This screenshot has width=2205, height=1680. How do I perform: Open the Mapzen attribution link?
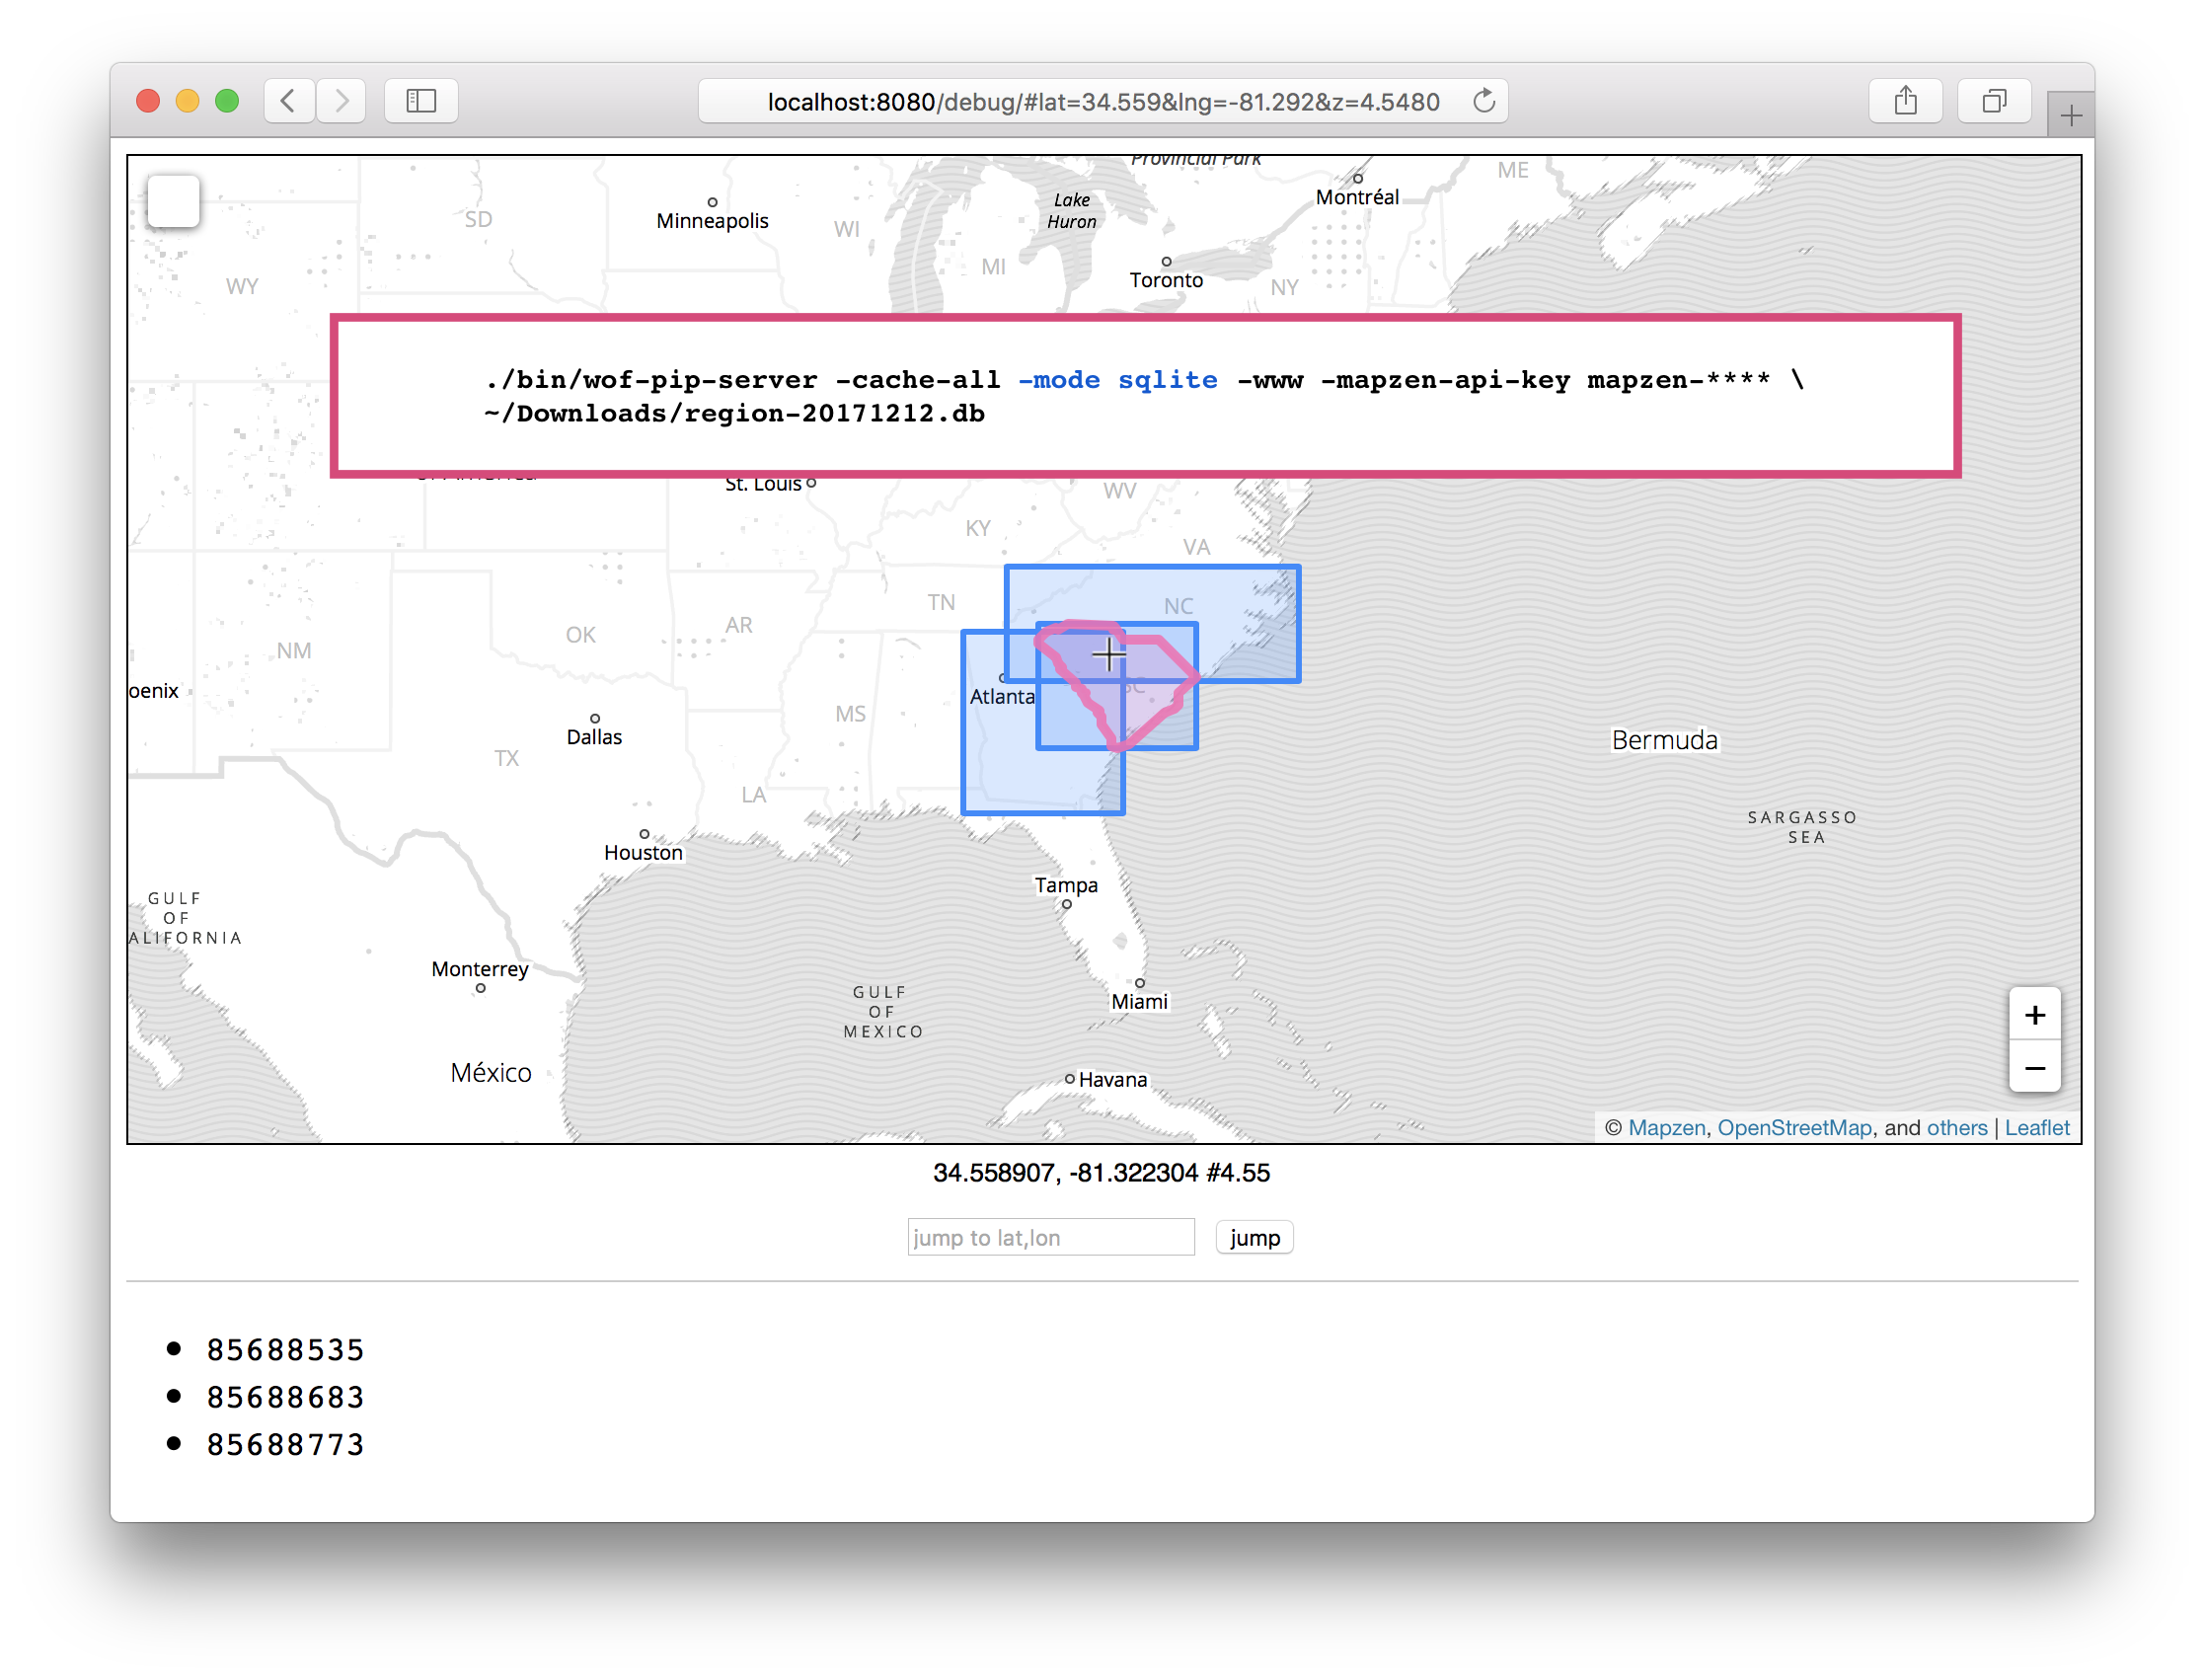pyautogui.click(x=1666, y=1127)
